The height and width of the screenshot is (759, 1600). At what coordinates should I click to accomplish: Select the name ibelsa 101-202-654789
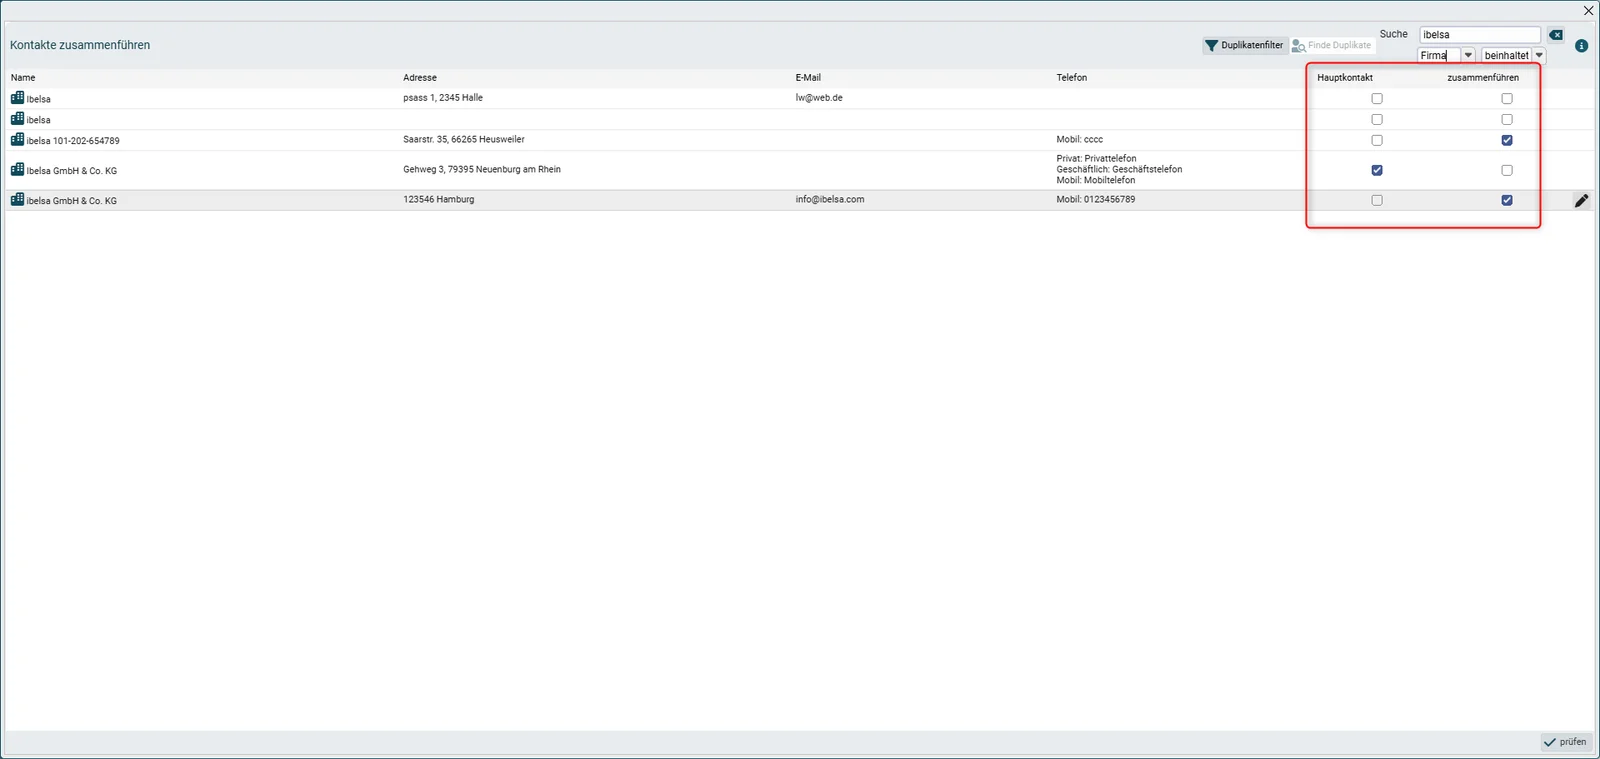pos(73,141)
